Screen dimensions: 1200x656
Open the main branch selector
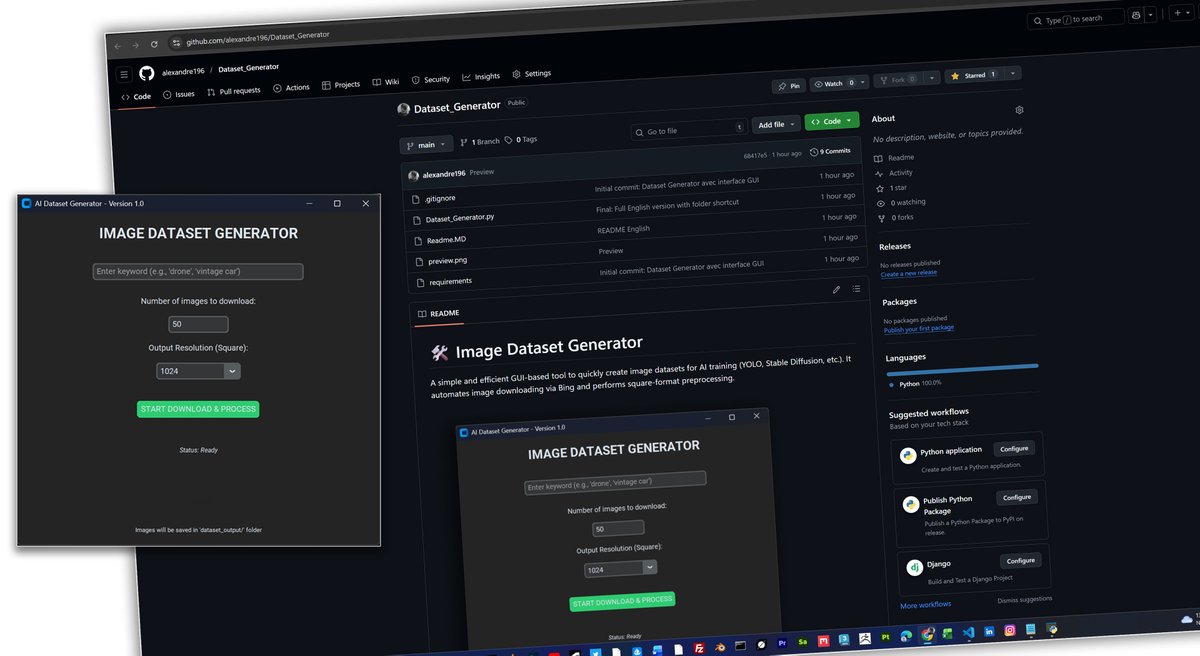[426, 145]
